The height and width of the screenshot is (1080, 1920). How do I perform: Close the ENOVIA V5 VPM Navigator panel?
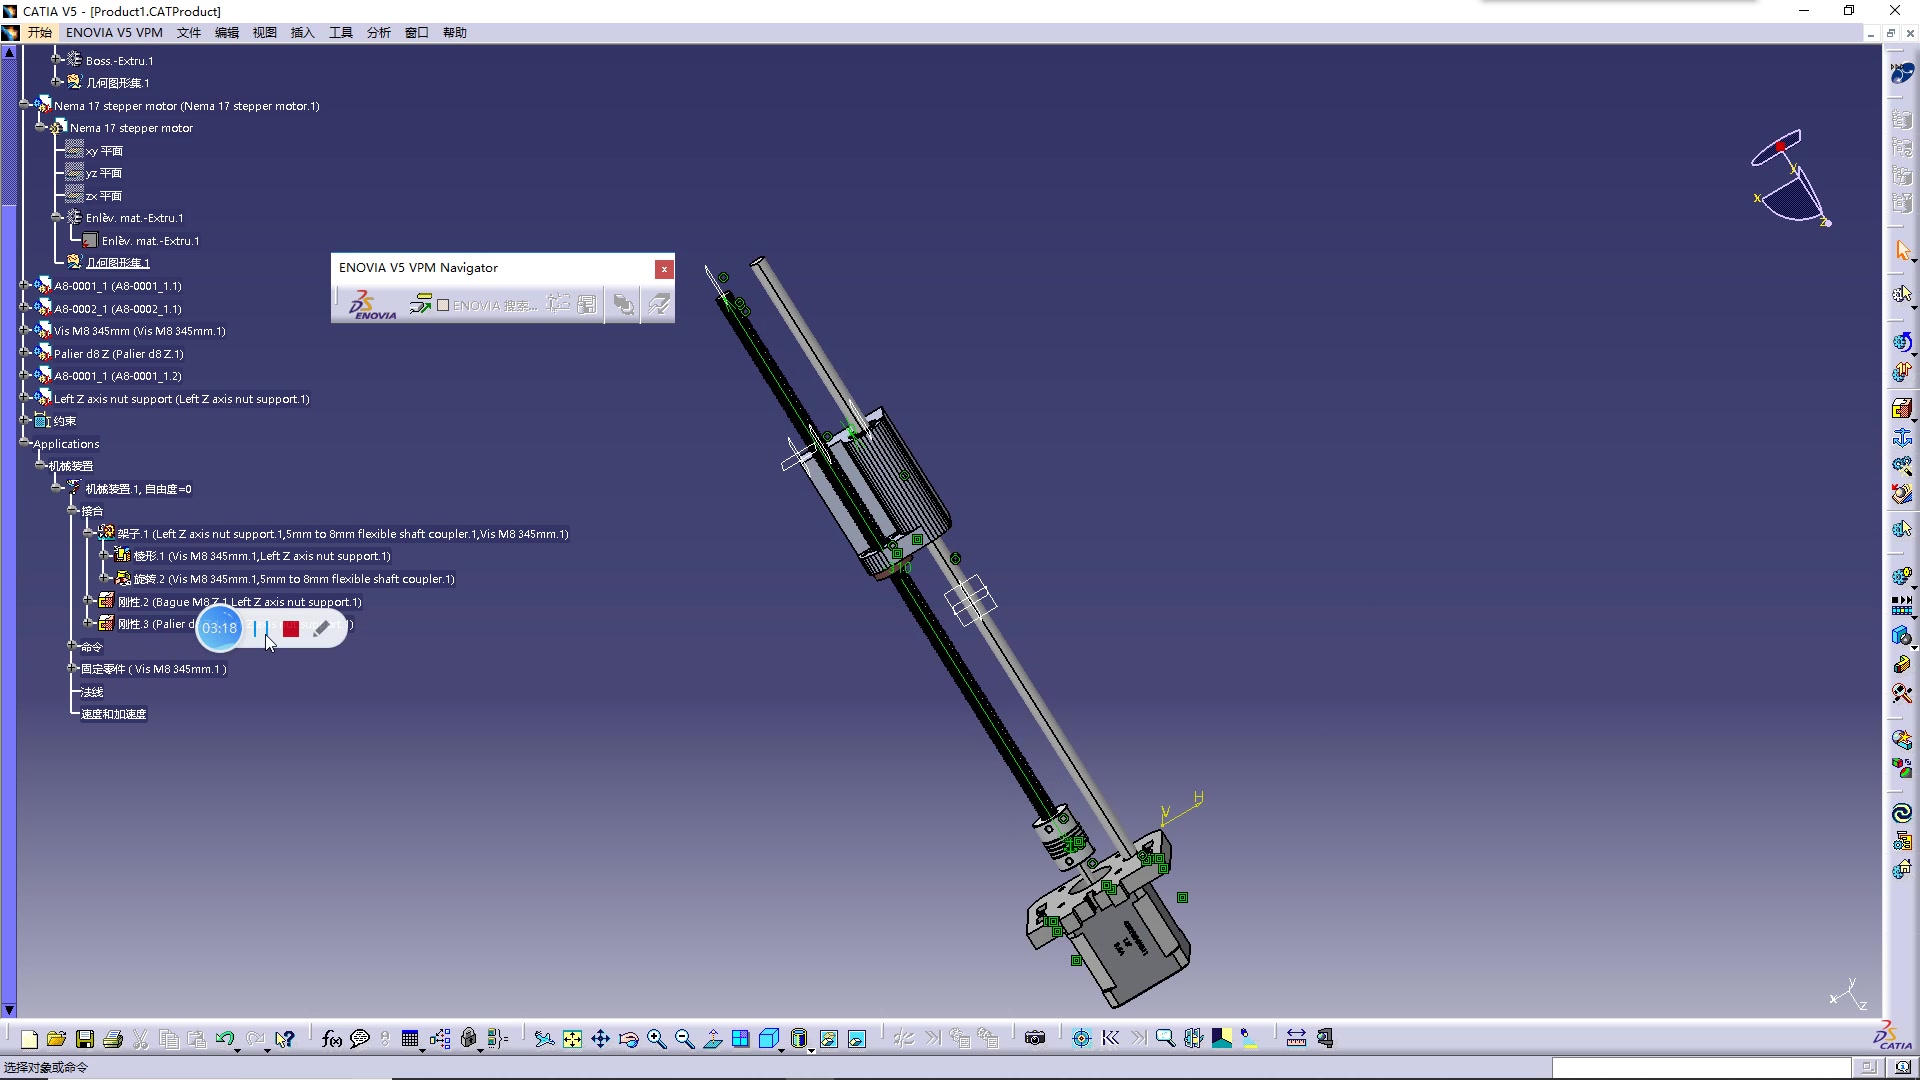point(664,269)
